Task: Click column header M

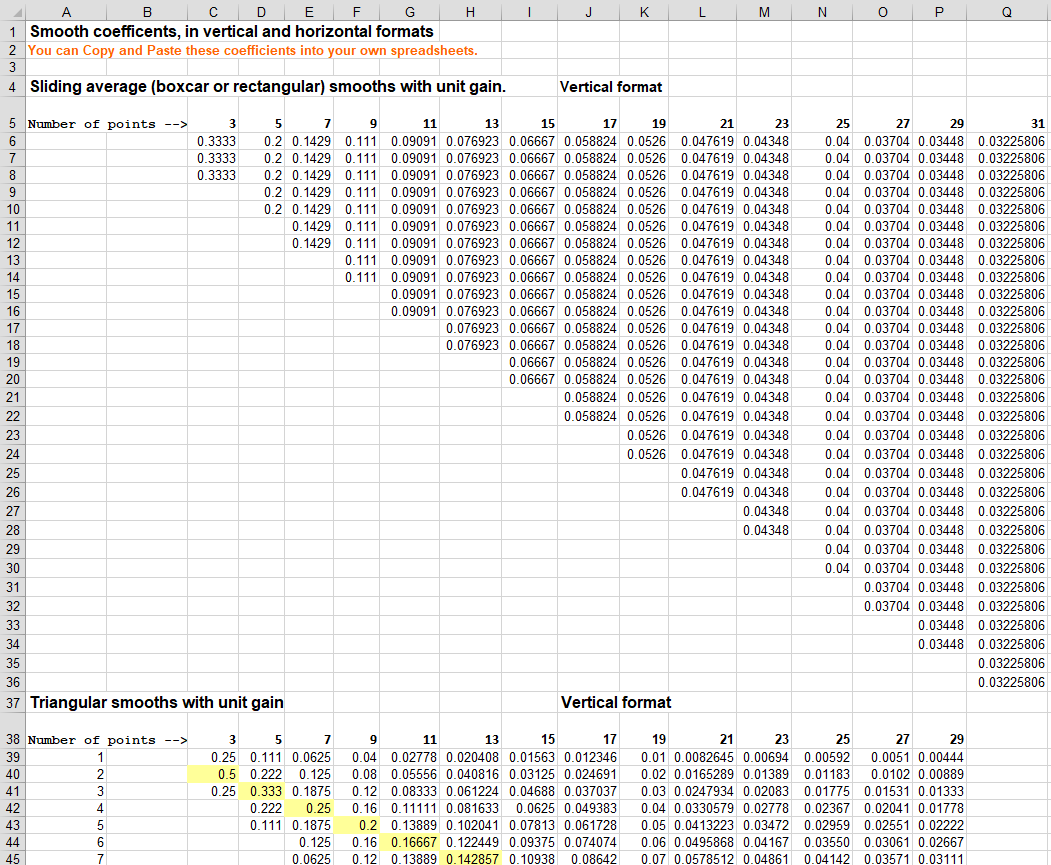Action: [765, 12]
